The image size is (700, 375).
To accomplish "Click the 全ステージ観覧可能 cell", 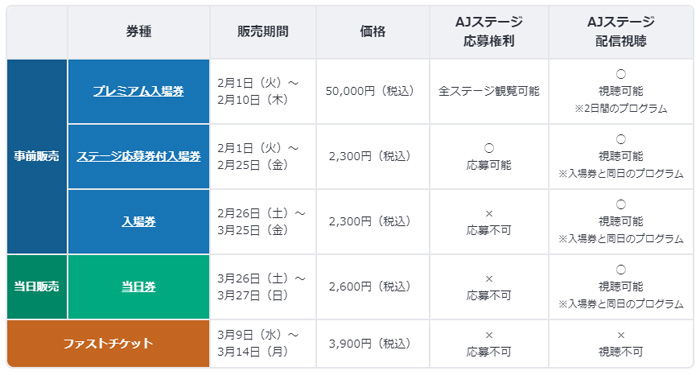I will pos(489,92).
